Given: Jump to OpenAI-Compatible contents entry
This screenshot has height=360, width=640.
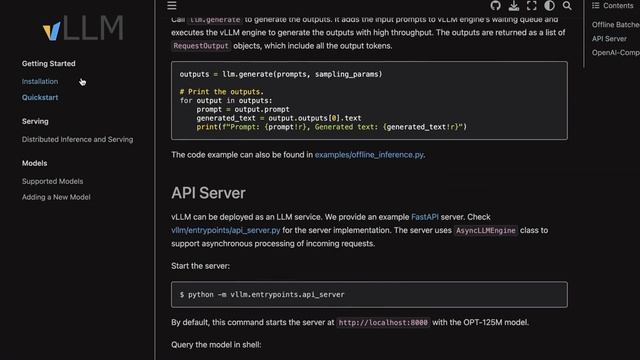Looking at the screenshot, I should (x=616, y=53).
